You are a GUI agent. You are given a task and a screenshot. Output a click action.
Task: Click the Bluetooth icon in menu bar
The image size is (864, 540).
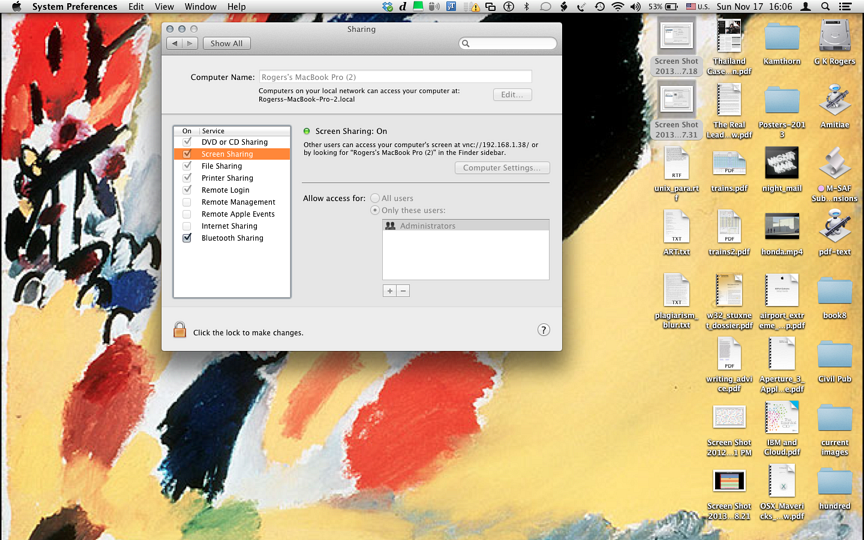tap(526, 7)
